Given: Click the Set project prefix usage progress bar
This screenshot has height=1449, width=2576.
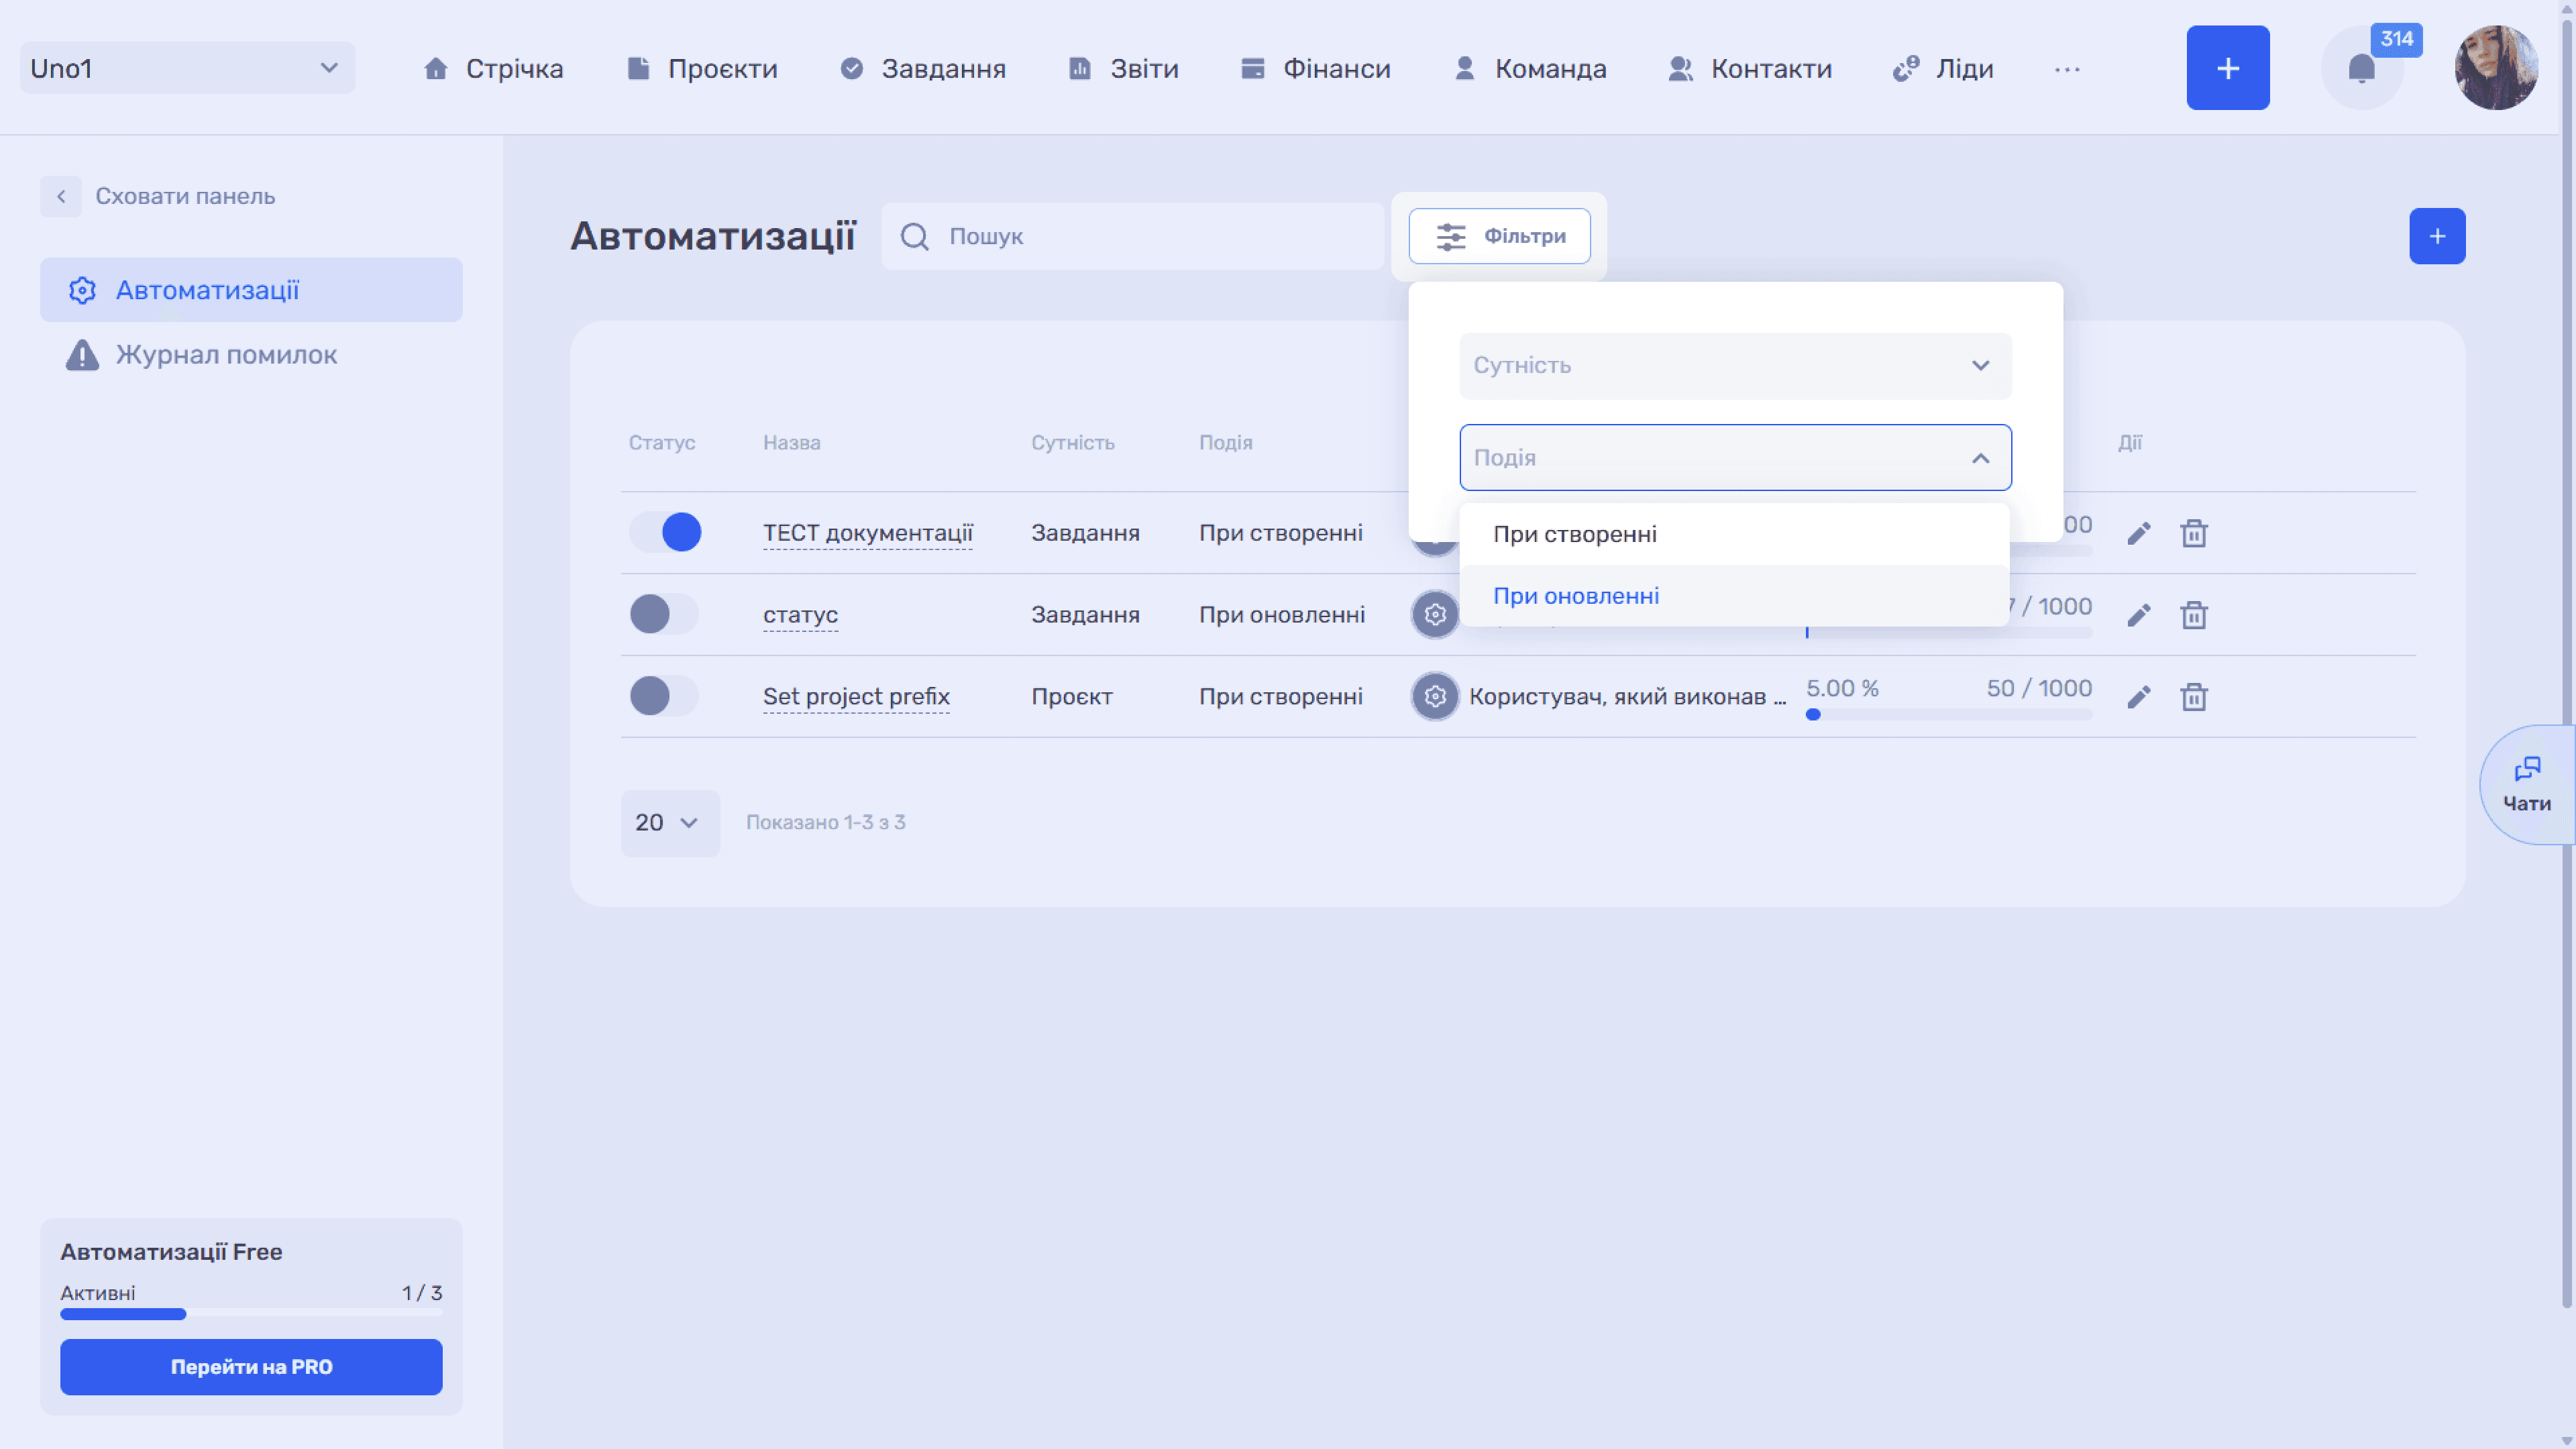Looking at the screenshot, I should 1948,715.
